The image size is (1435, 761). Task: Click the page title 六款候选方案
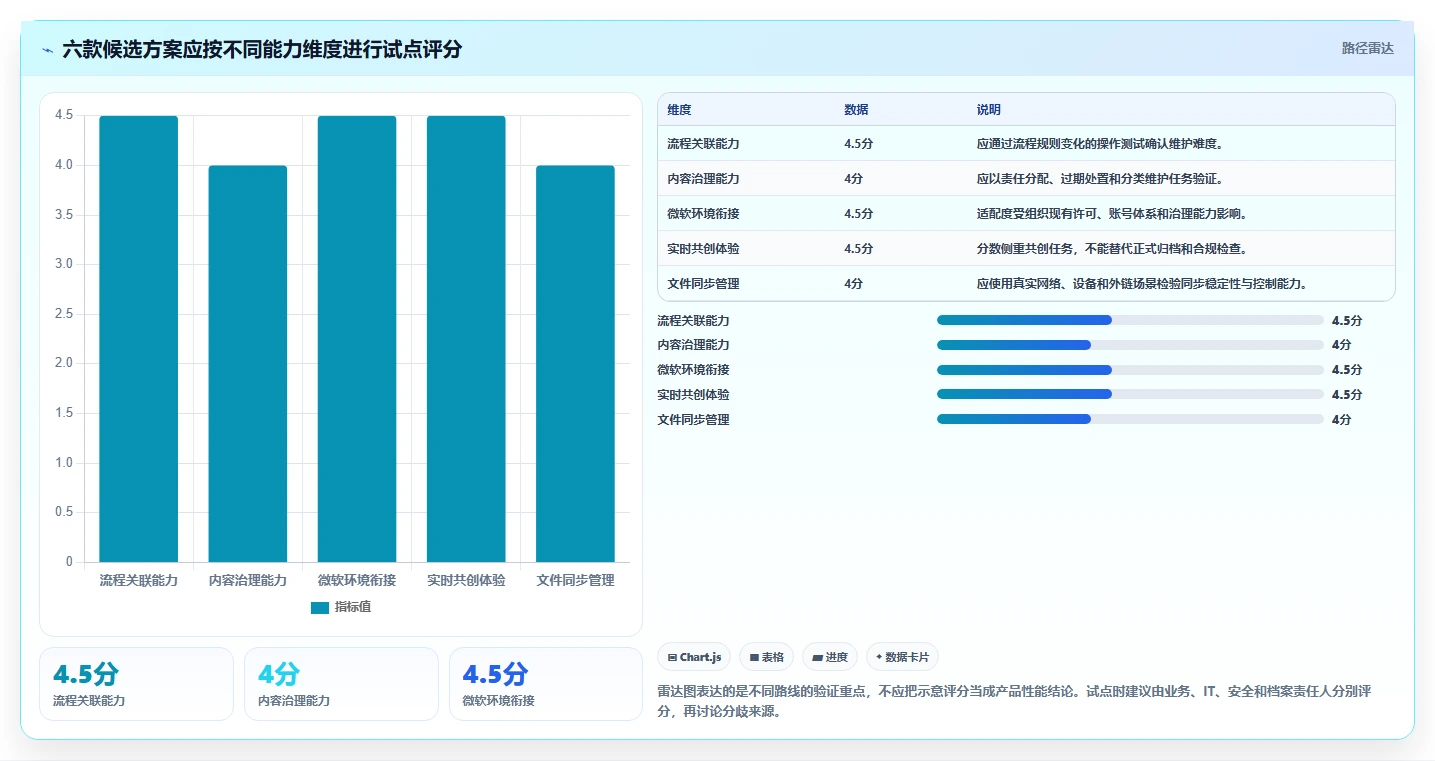coord(262,50)
